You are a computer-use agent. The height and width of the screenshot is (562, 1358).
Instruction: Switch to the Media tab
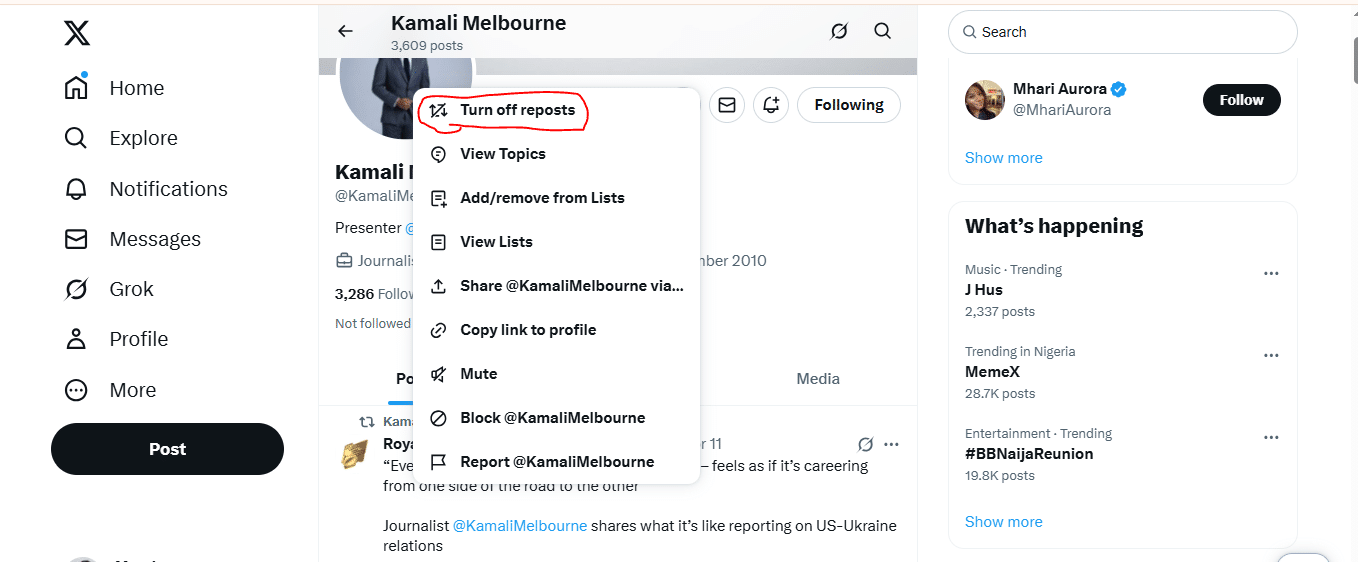click(817, 379)
